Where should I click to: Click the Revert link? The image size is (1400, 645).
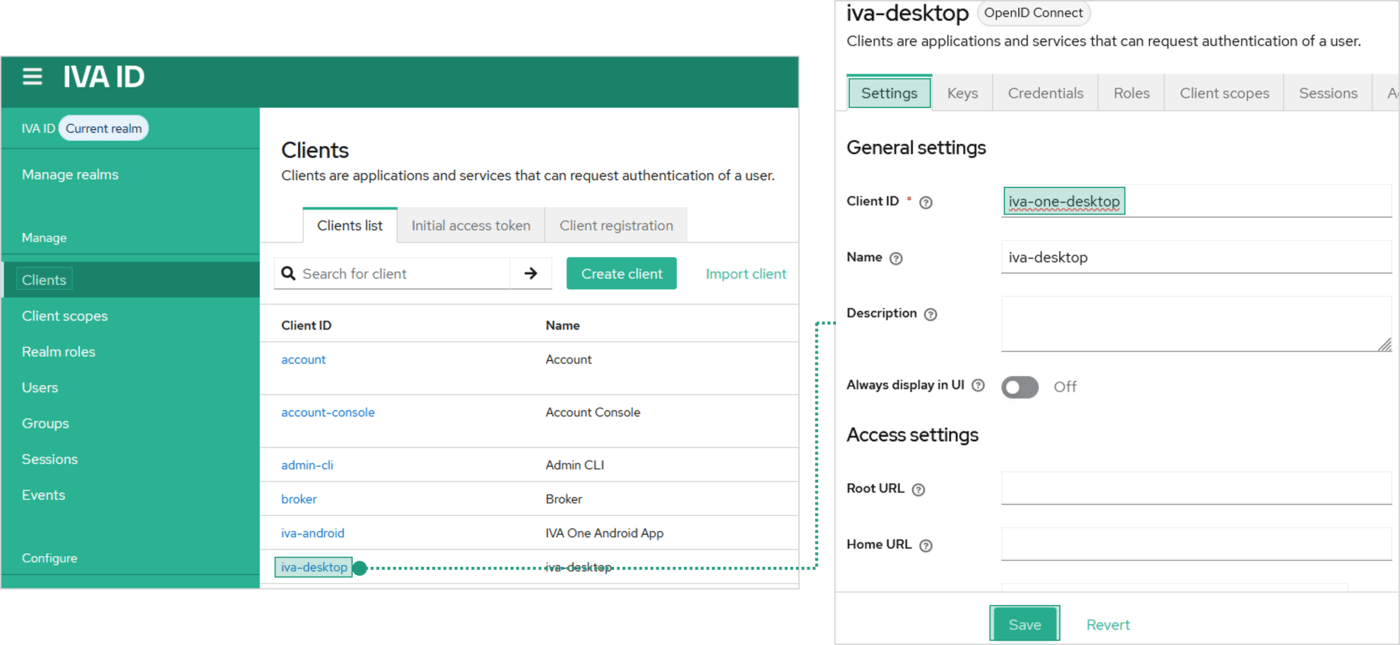tap(1108, 624)
